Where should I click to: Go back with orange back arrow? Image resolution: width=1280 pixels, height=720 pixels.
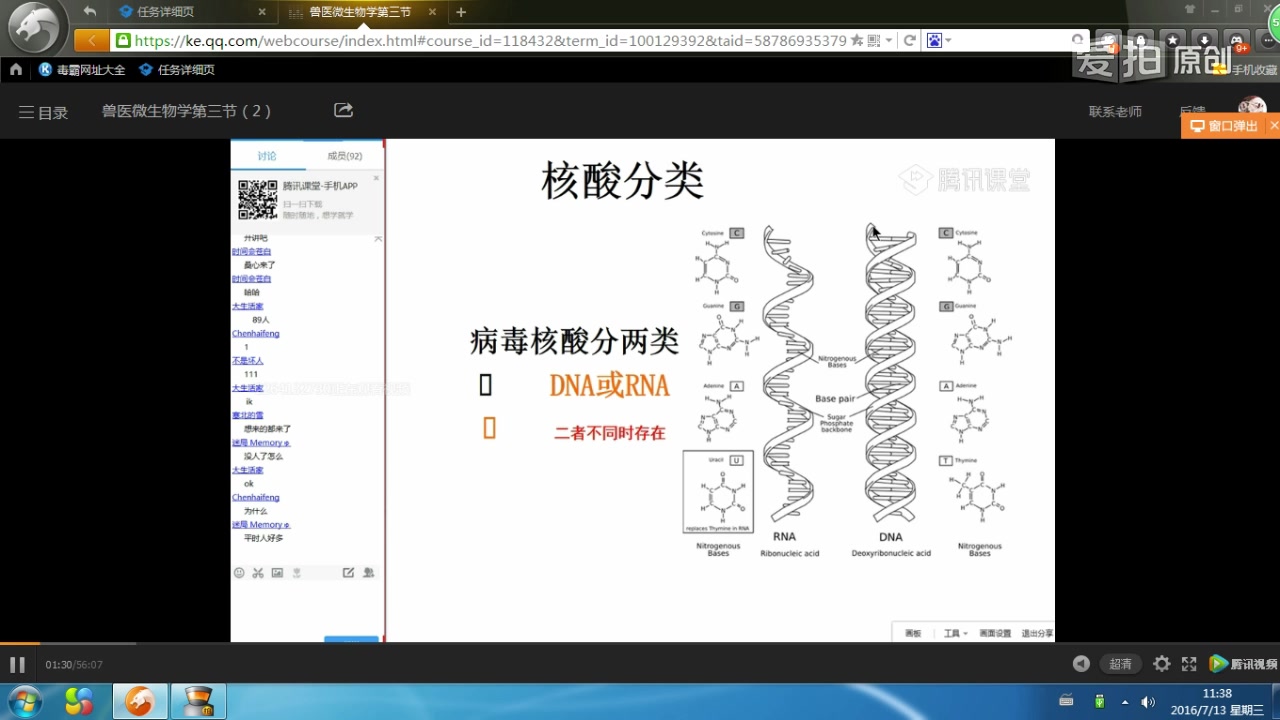tap(92, 41)
